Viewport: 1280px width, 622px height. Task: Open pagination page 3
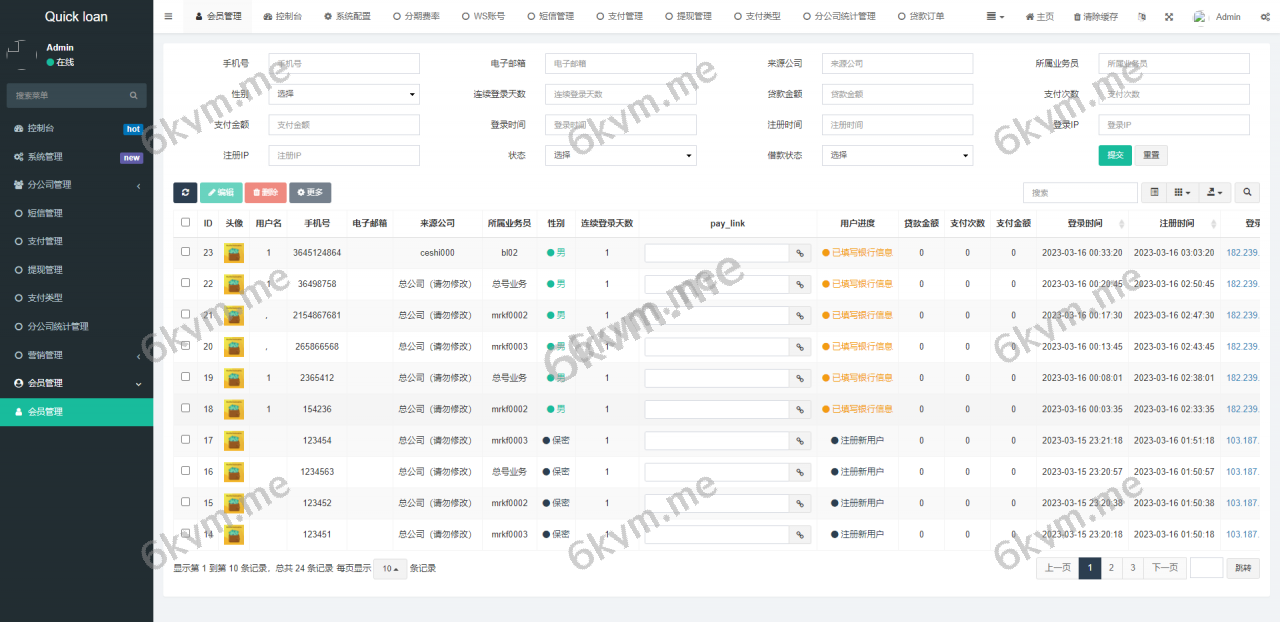pyautogui.click(x=1132, y=567)
